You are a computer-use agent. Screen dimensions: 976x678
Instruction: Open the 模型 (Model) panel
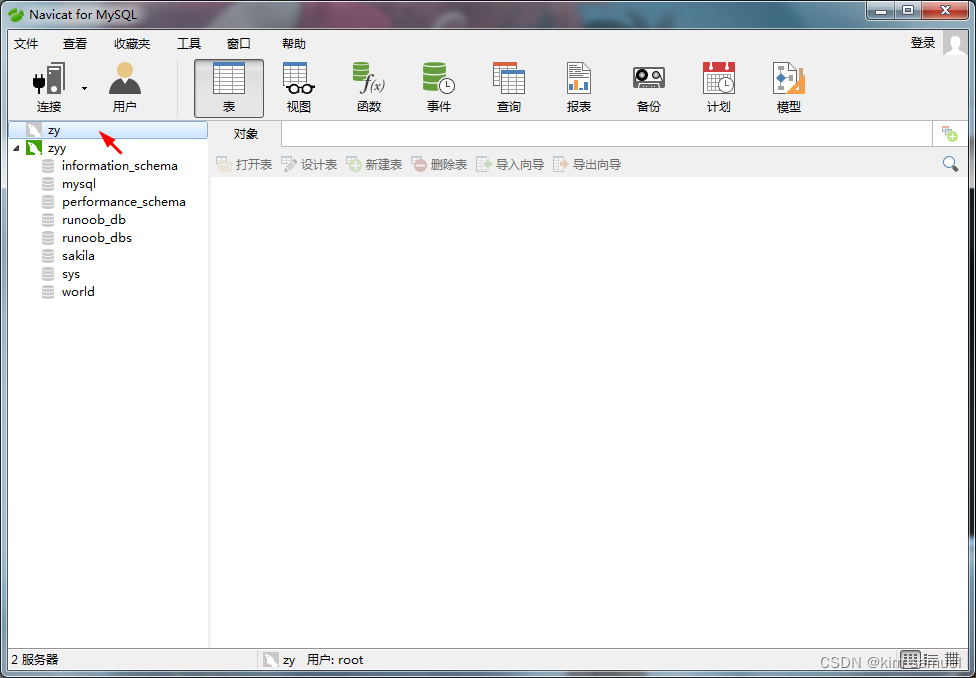[788, 85]
